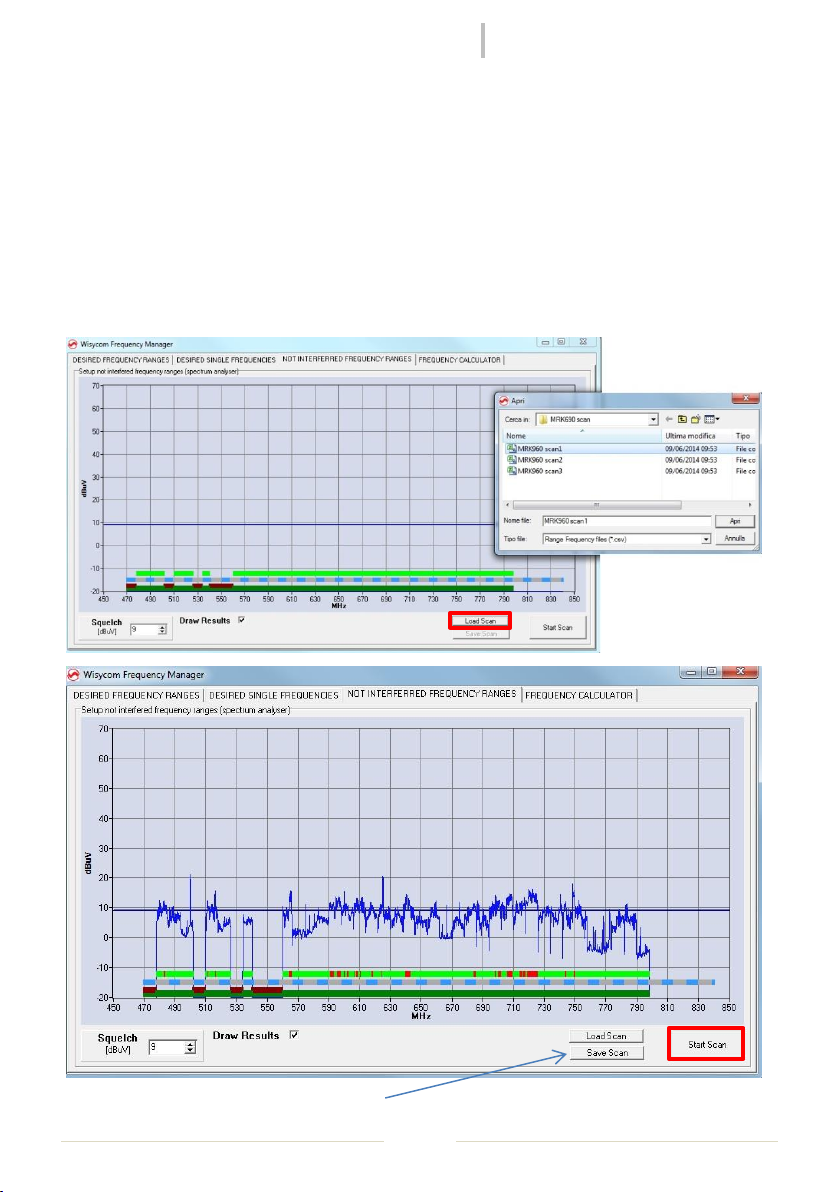Screen dimensions: 840x1192
Task: Click the Wisycom logo in the upper window title bar
Action: [x=73, y=344]
